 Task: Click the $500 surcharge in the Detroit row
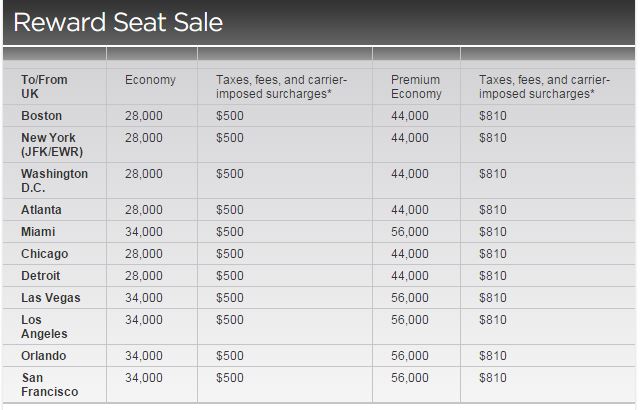tap(229, 276)
